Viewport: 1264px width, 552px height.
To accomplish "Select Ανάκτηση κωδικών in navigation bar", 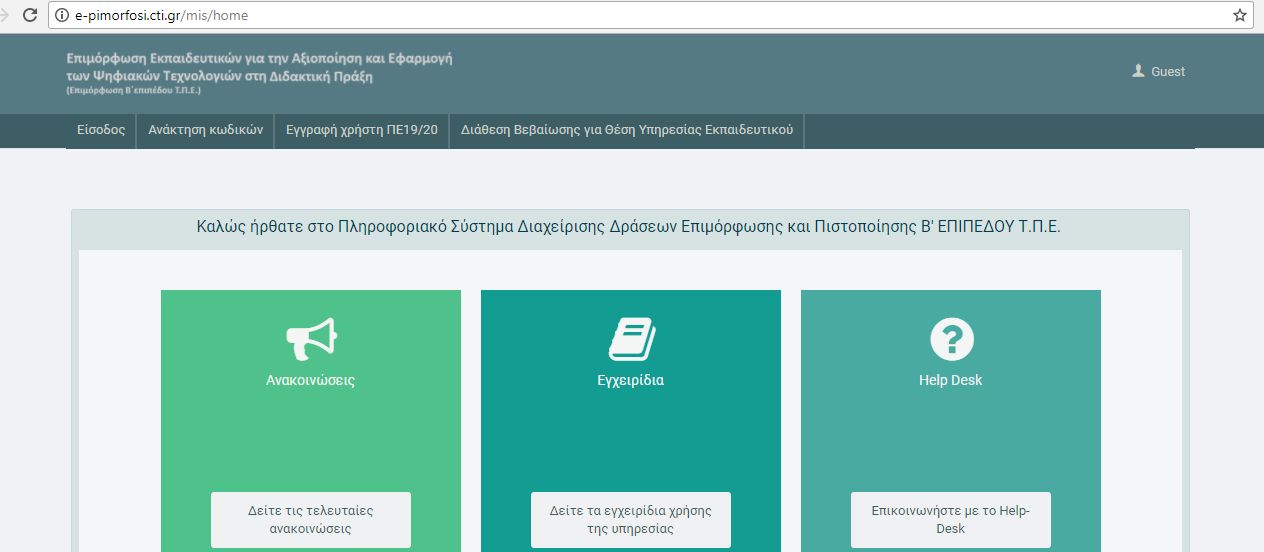I will [205, 130].
